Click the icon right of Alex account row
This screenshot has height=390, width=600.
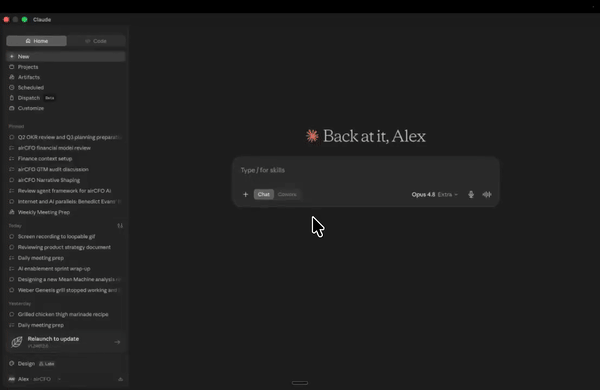point(121,379)
